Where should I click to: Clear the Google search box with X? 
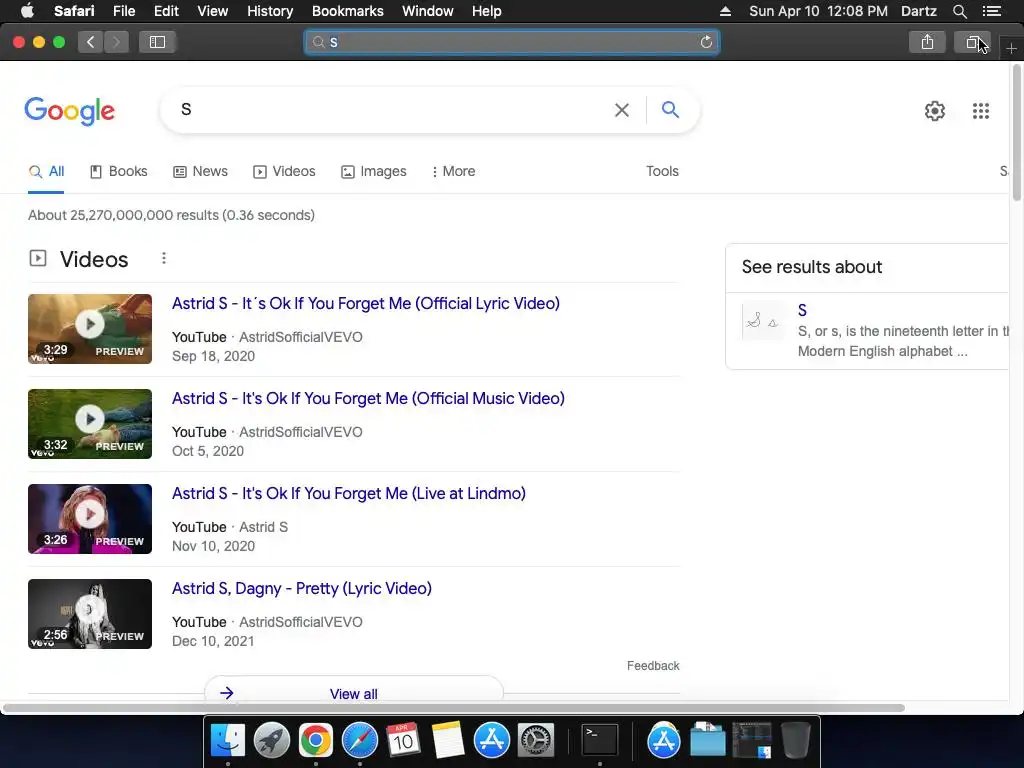click(622, 110)
